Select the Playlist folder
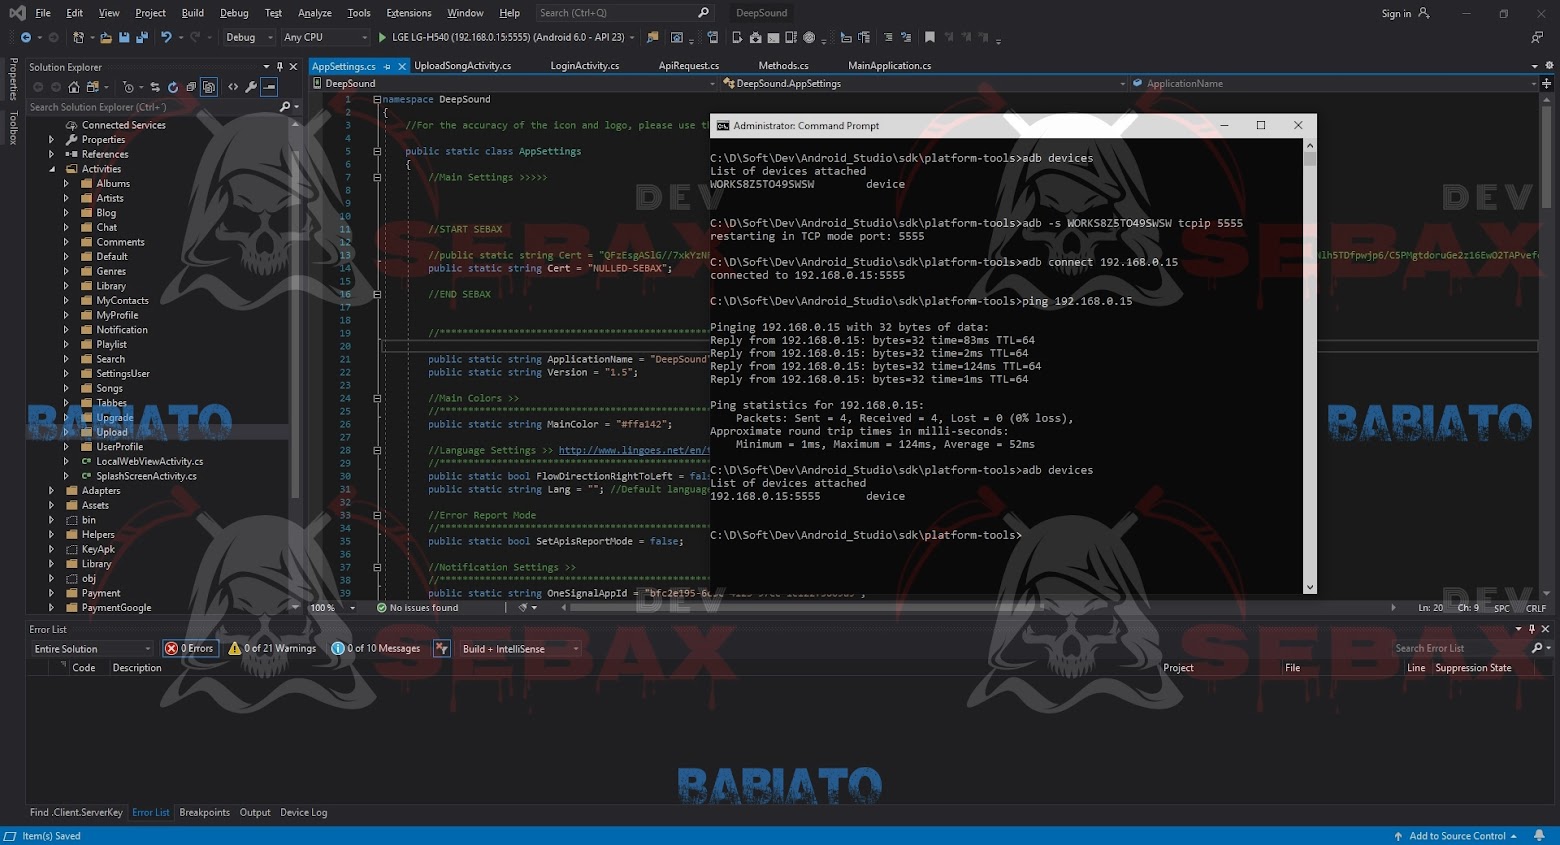This screenshot has height=845, width=1560. point(111,345)
